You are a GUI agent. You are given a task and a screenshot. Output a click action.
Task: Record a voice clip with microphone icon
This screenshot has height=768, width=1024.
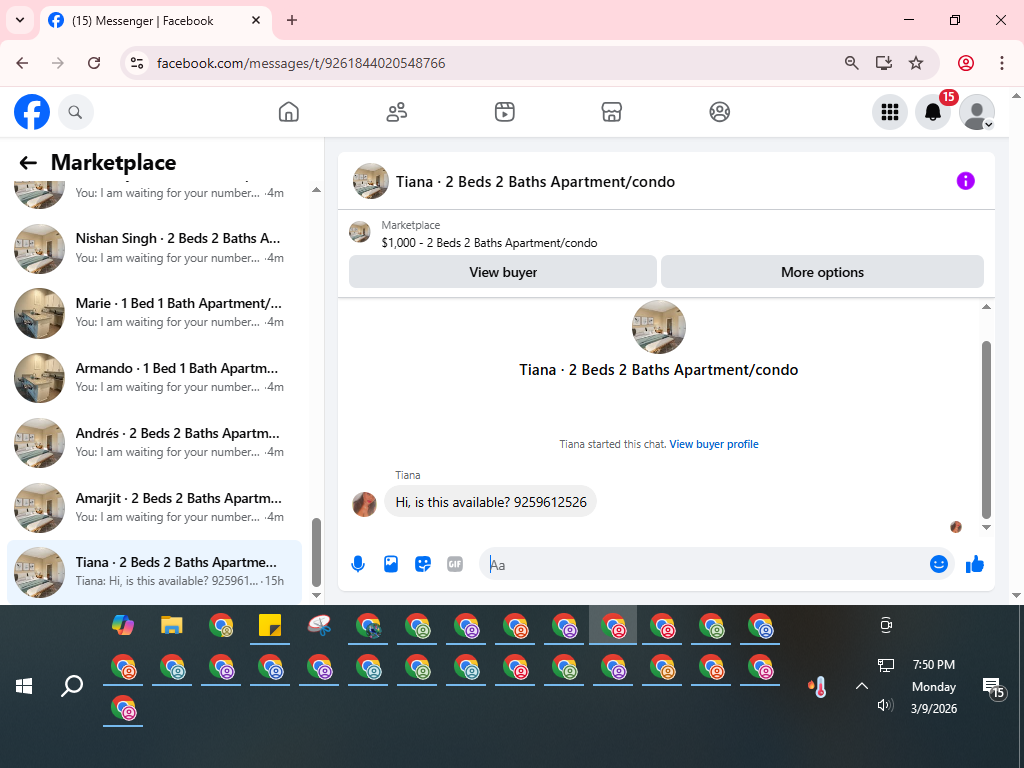coord(358,564)
